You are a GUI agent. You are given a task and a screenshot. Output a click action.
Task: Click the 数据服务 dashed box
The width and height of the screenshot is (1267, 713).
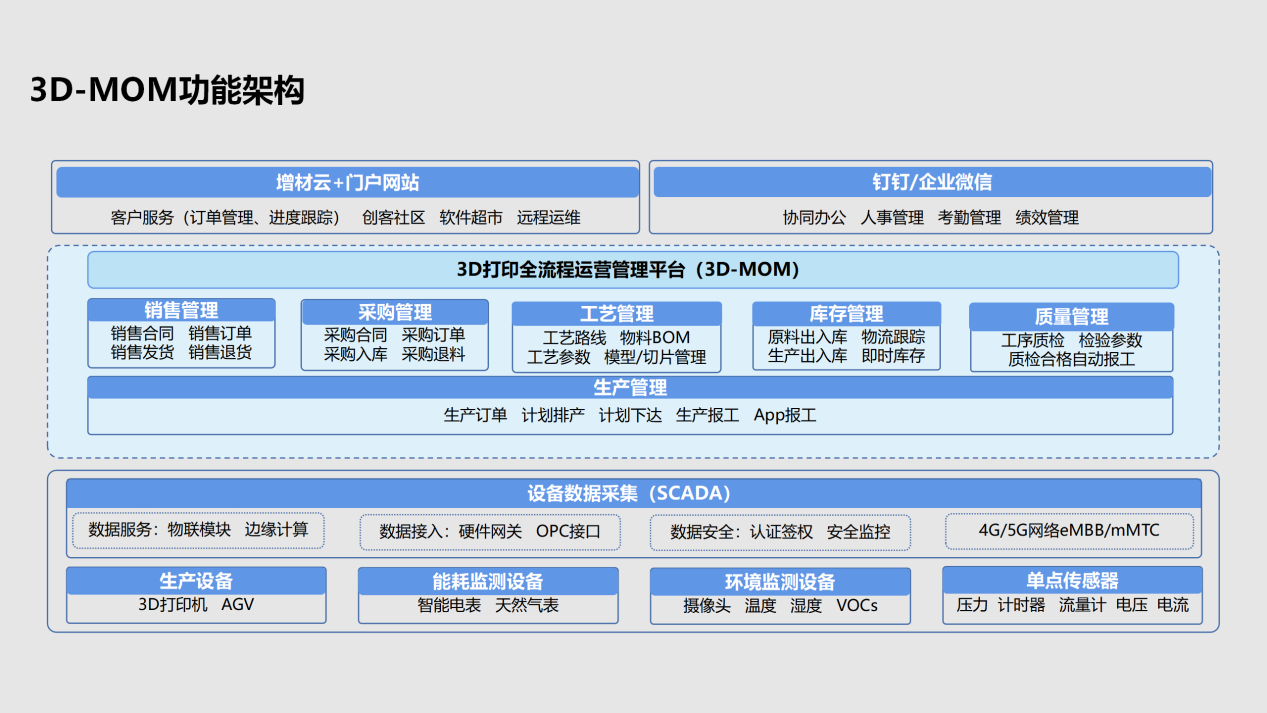coord(199,530)
